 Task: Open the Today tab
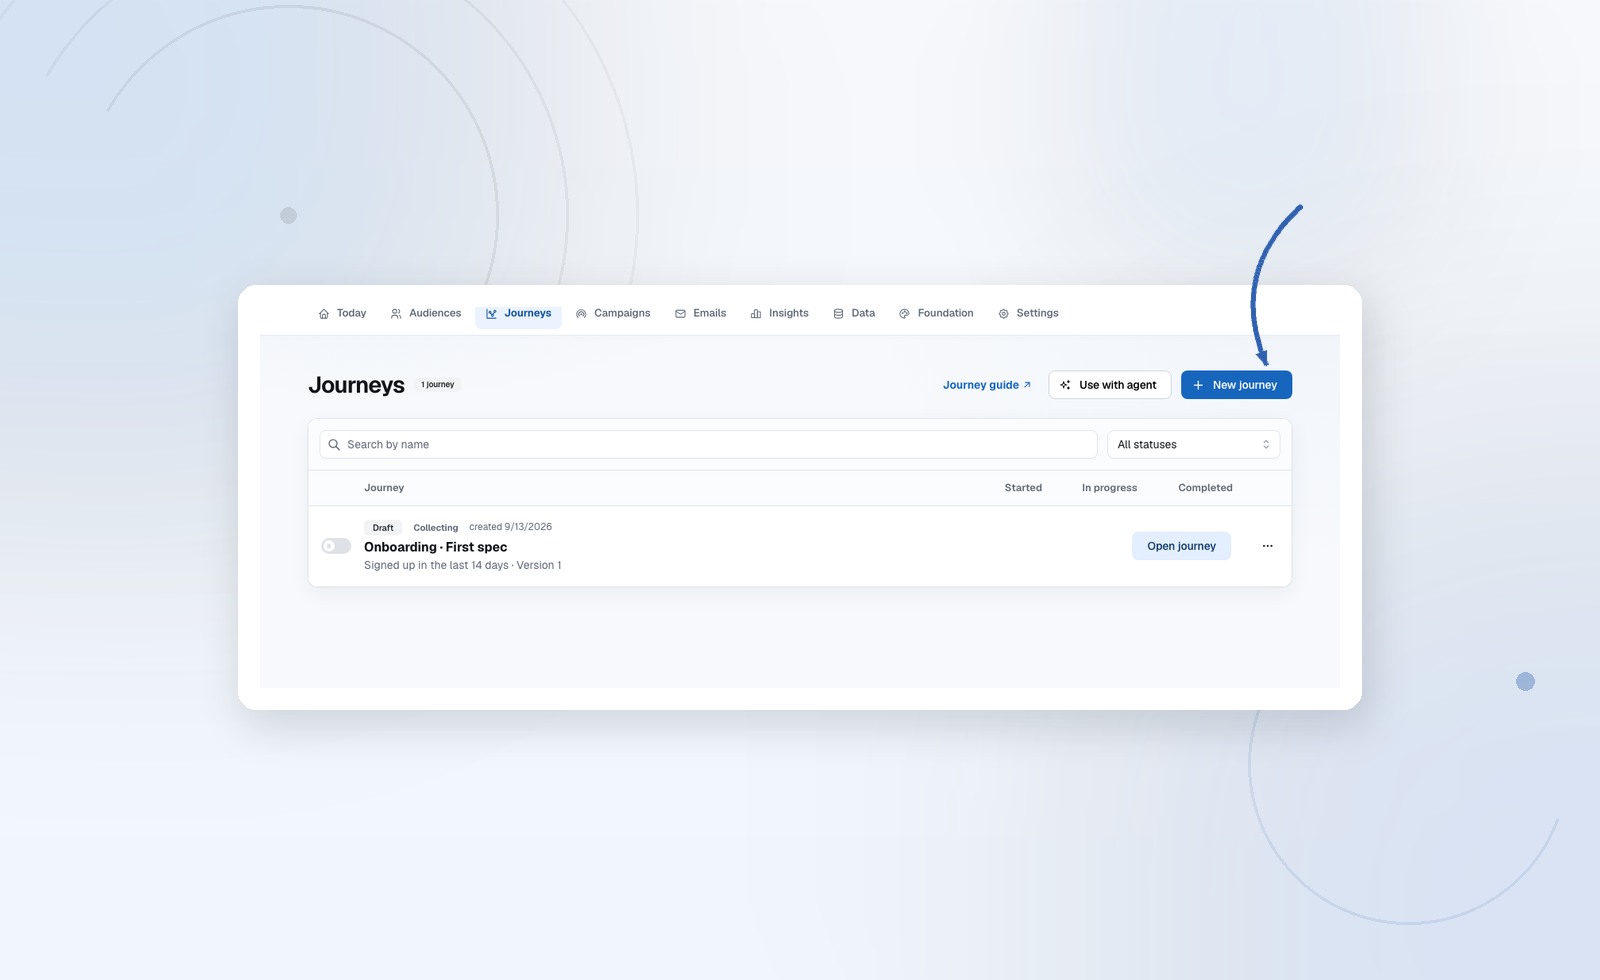(342, 313)
